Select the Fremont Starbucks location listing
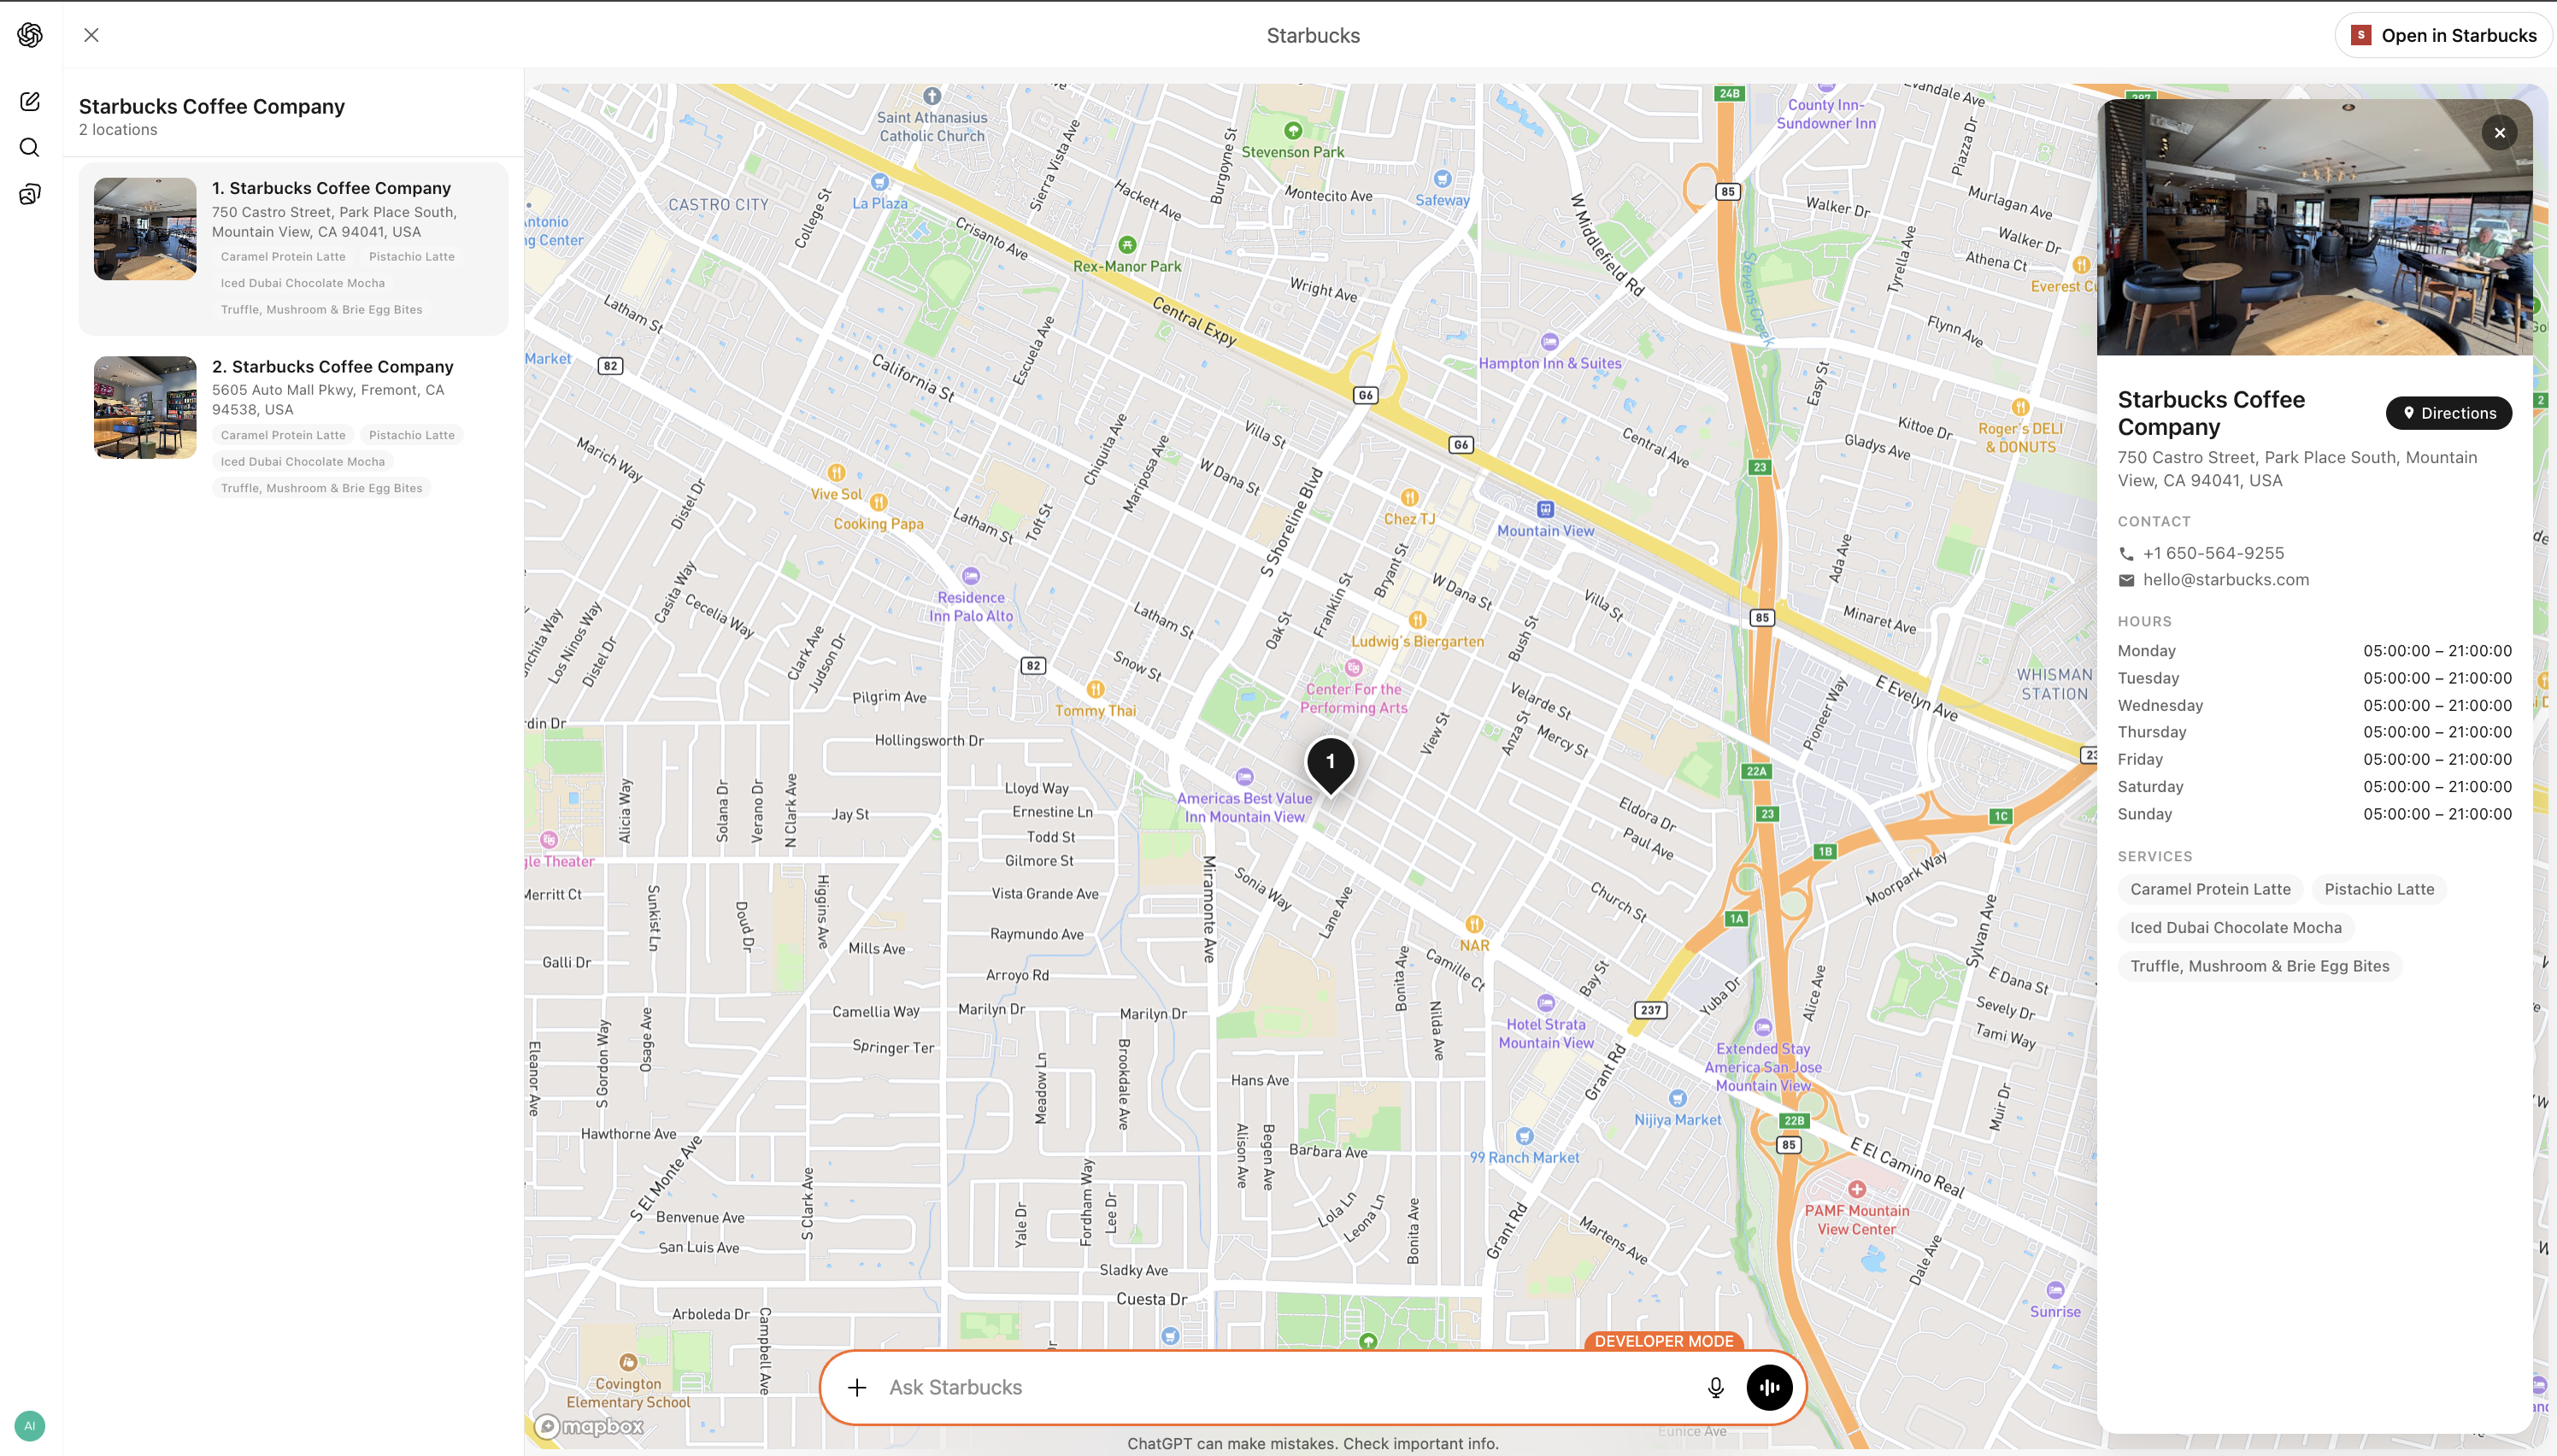The width and height of the screenshot is (2557, 1456). (x=293, y=427)
